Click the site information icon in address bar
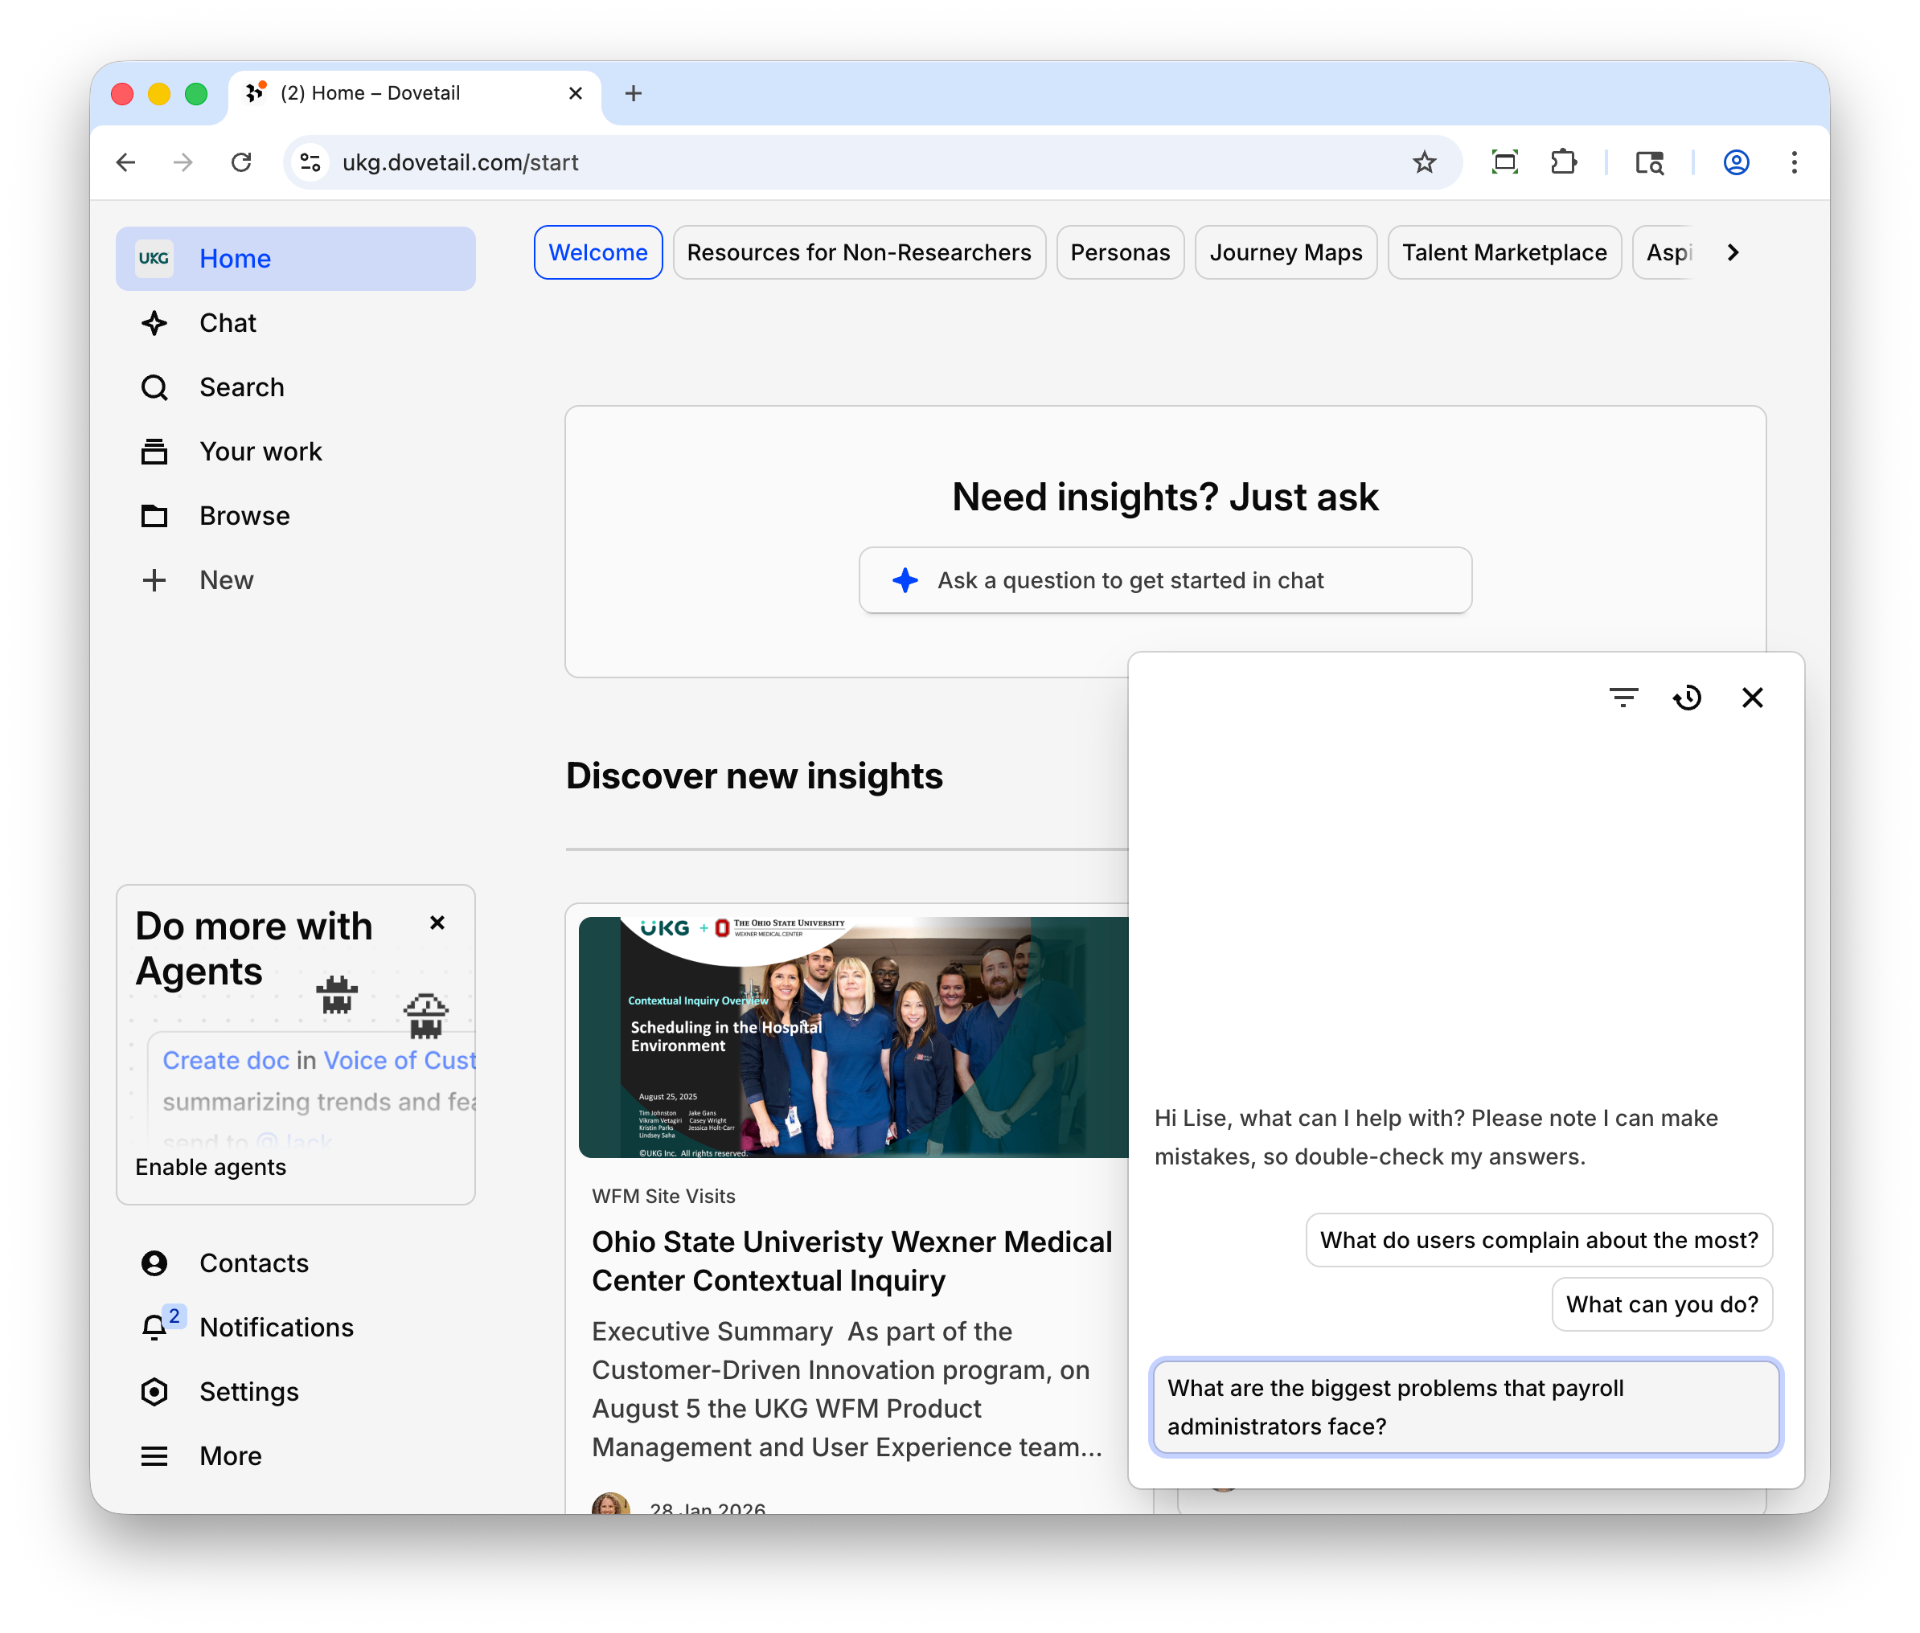This screenshot has height=1633, width=1920. 311,162
